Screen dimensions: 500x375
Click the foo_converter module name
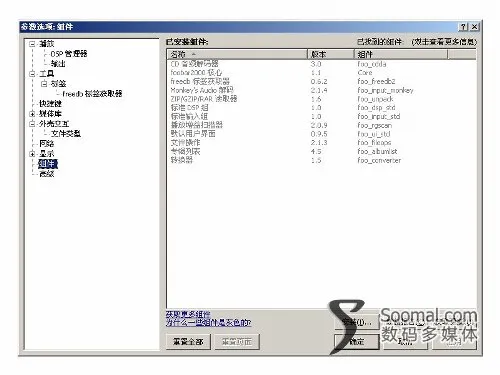point(379,160)
